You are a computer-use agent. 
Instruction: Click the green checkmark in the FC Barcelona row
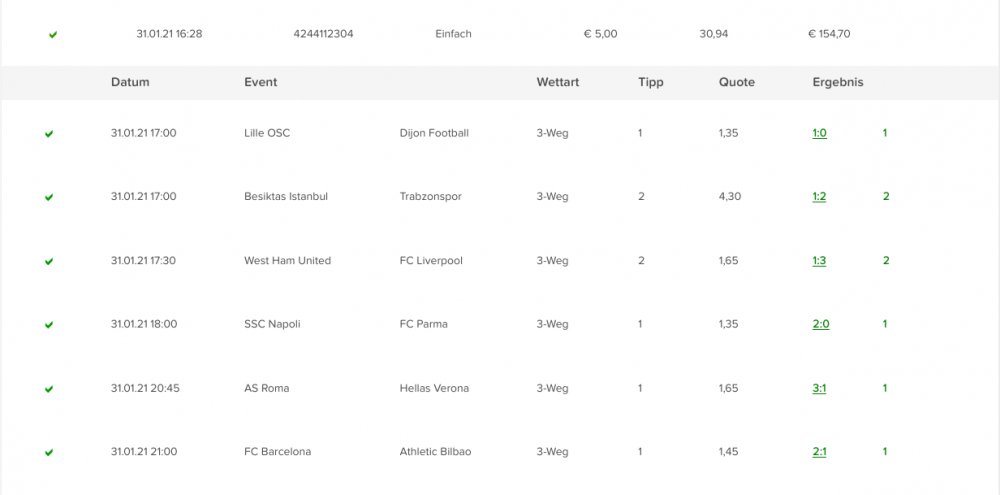[49, 452]
